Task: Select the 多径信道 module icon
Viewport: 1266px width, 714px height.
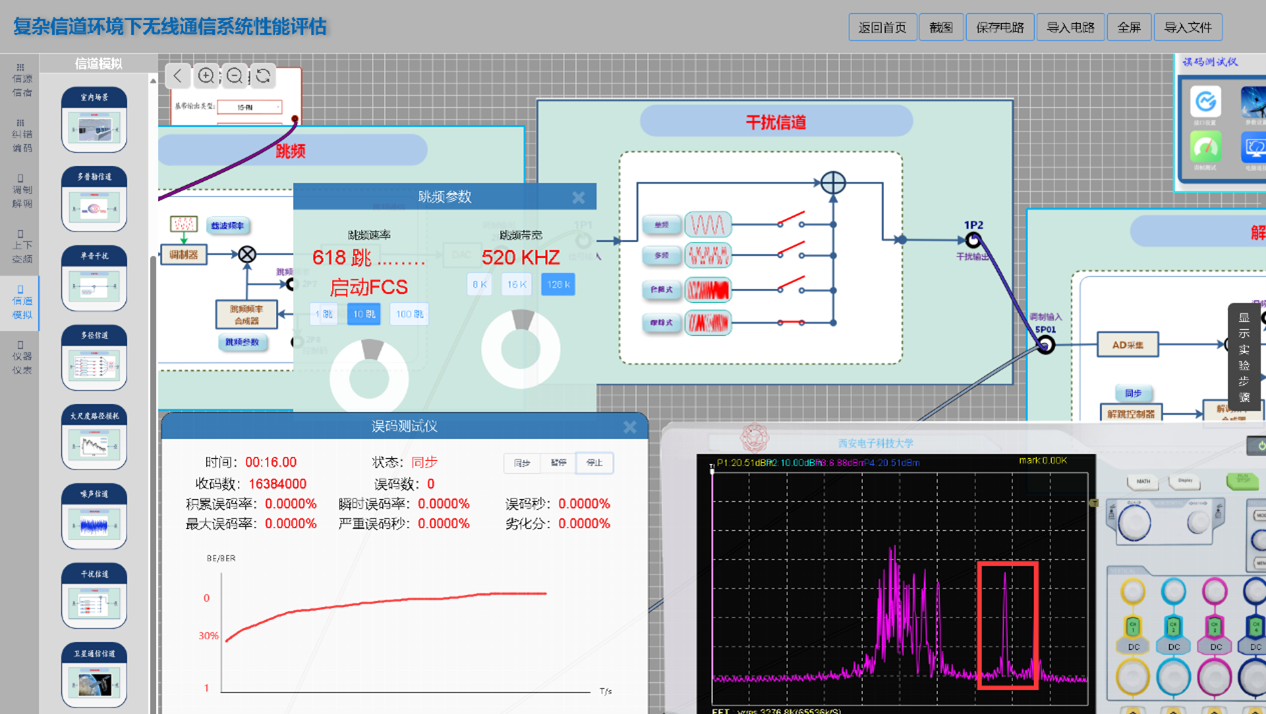Action: pos(94,358)
